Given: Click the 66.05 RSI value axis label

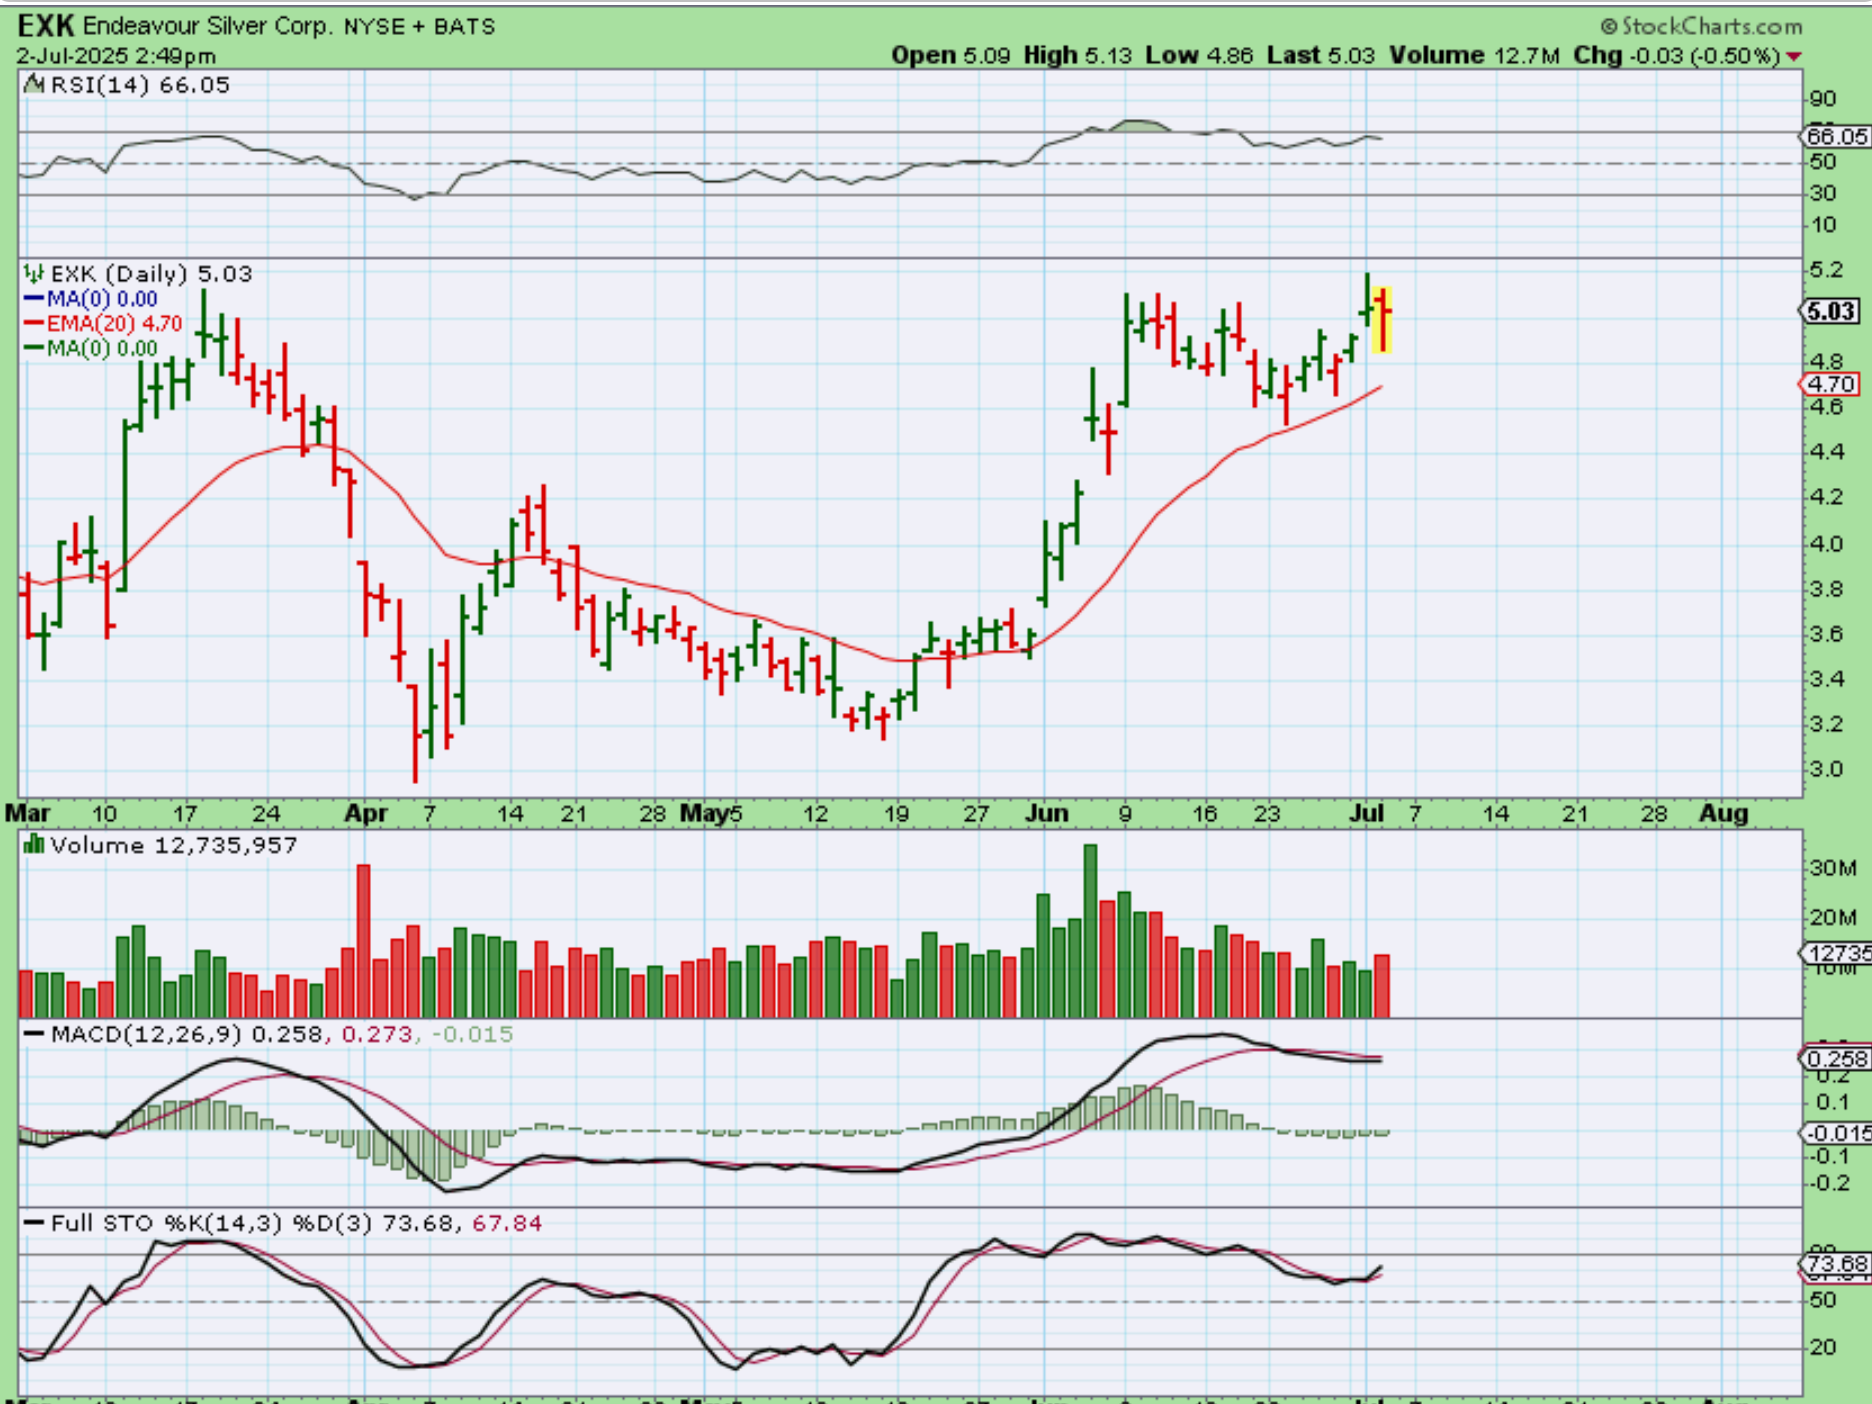Looking at the screenshot, I should click(x=1836, y=137).
